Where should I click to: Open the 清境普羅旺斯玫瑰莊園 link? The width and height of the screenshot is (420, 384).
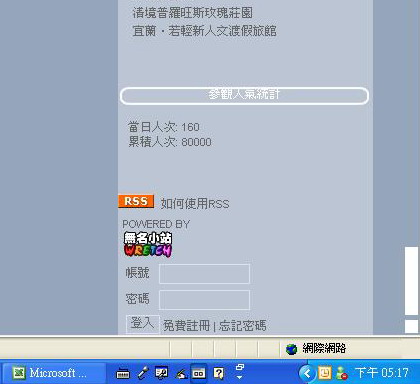click(x=193, y=13)
